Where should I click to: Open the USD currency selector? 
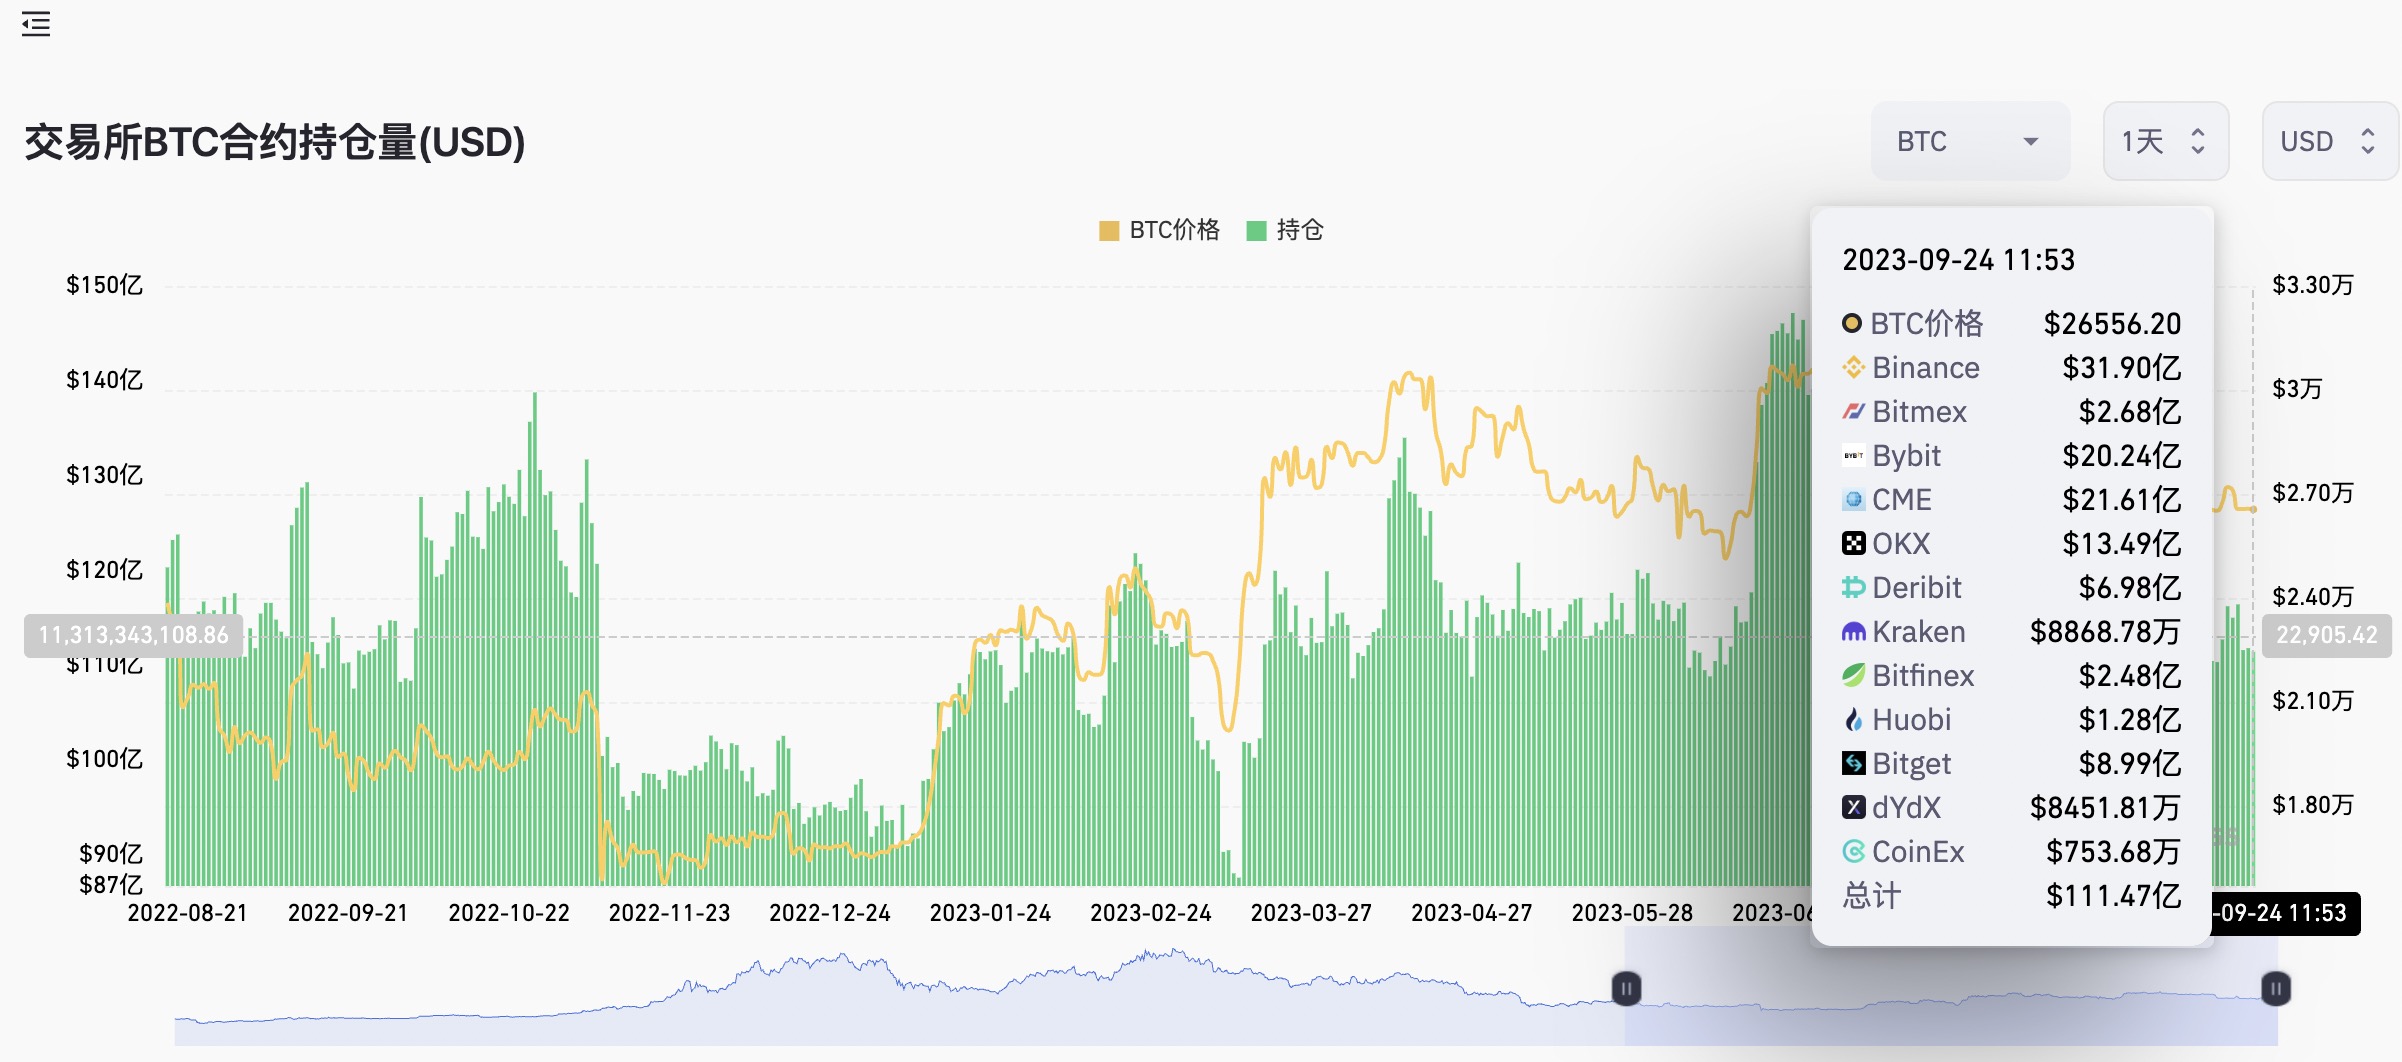(2328, 141)
